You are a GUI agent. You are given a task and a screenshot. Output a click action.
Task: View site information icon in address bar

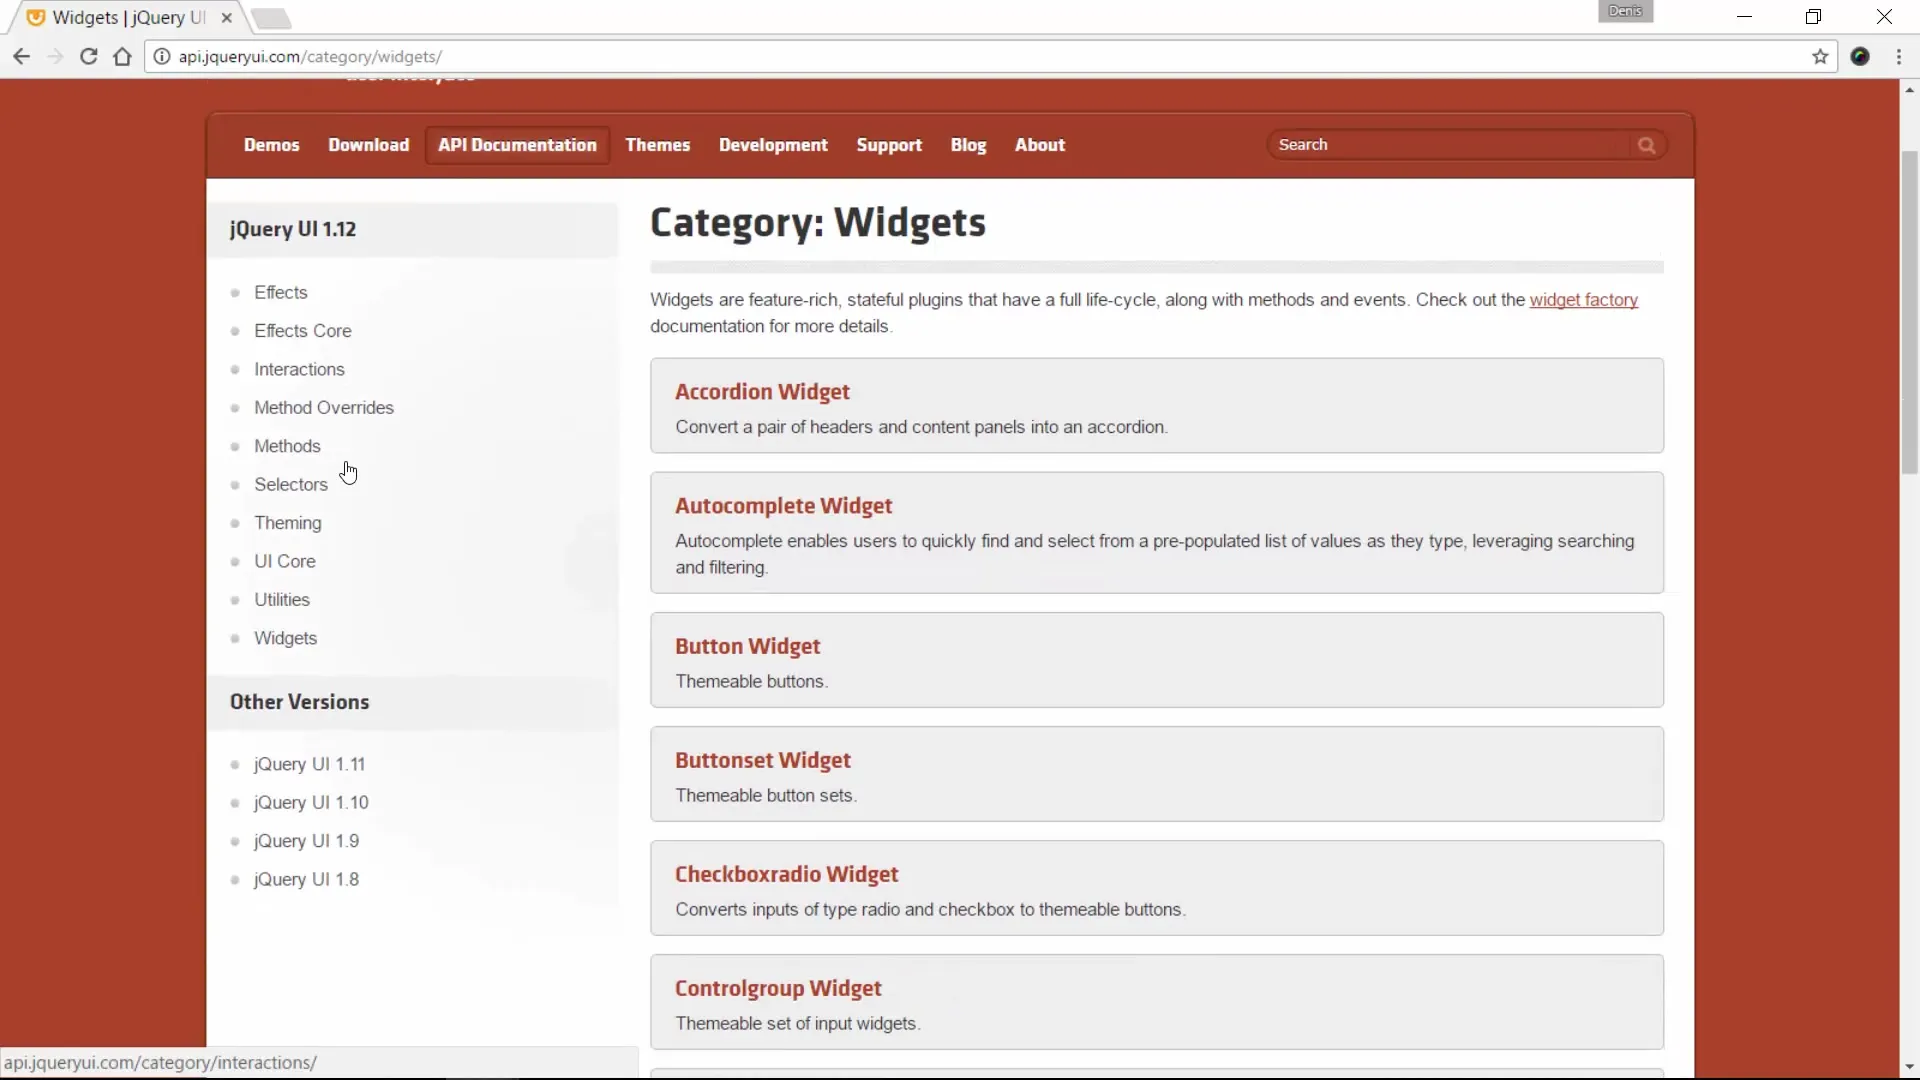[161, 57]
